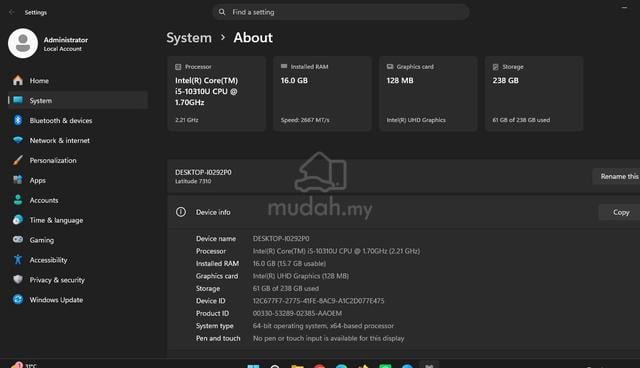Screen dimensions: 640x368
Task: Select the Processor value in Device info
Action: (x=336, y=251)
